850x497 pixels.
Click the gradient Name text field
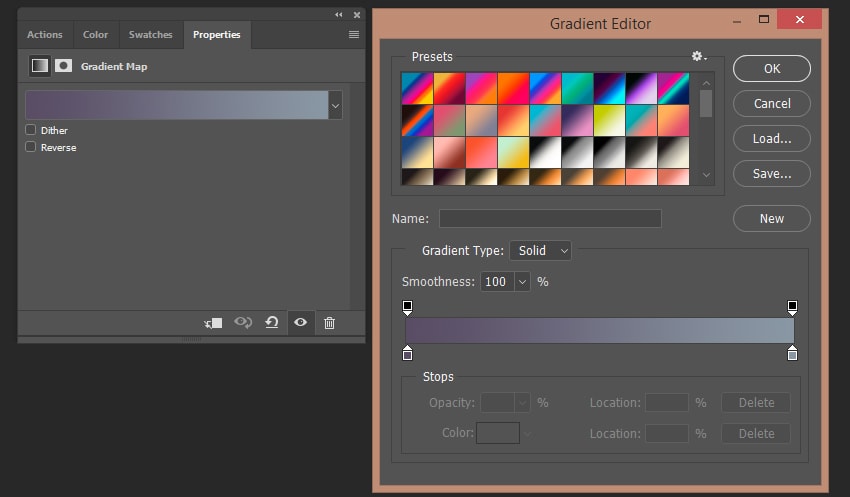[550, 218]
